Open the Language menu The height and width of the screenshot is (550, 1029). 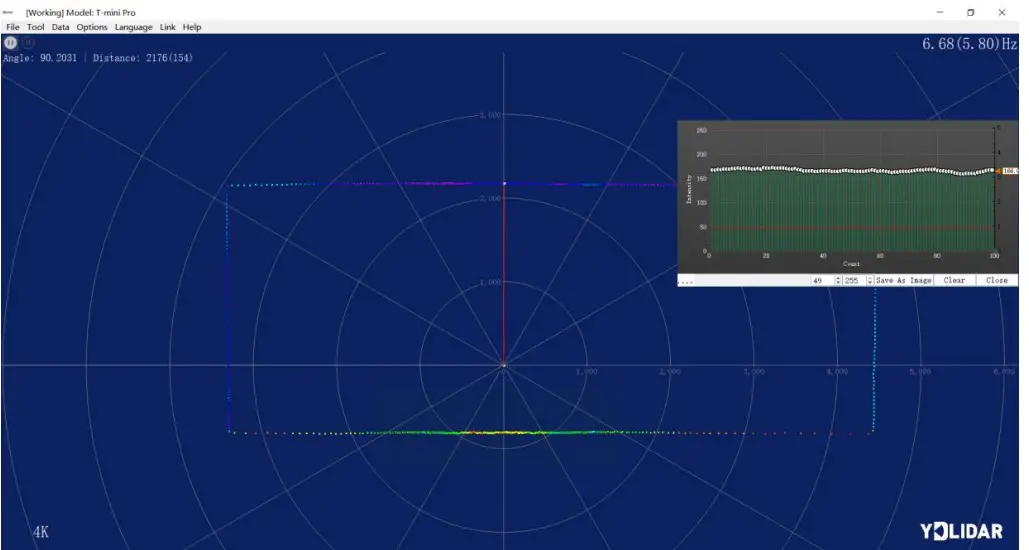[133, 27]
